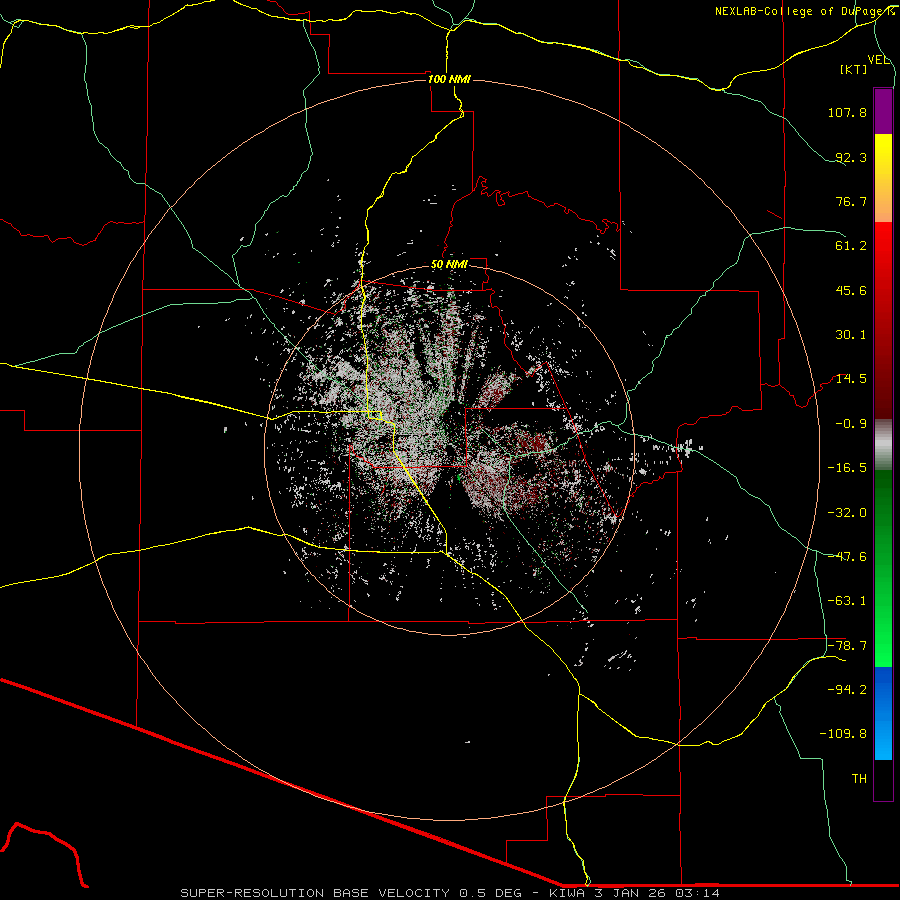Screen dimensions: 900x900
Task: Click the 76.7 velocity scale value
Action: click(851, 201)
